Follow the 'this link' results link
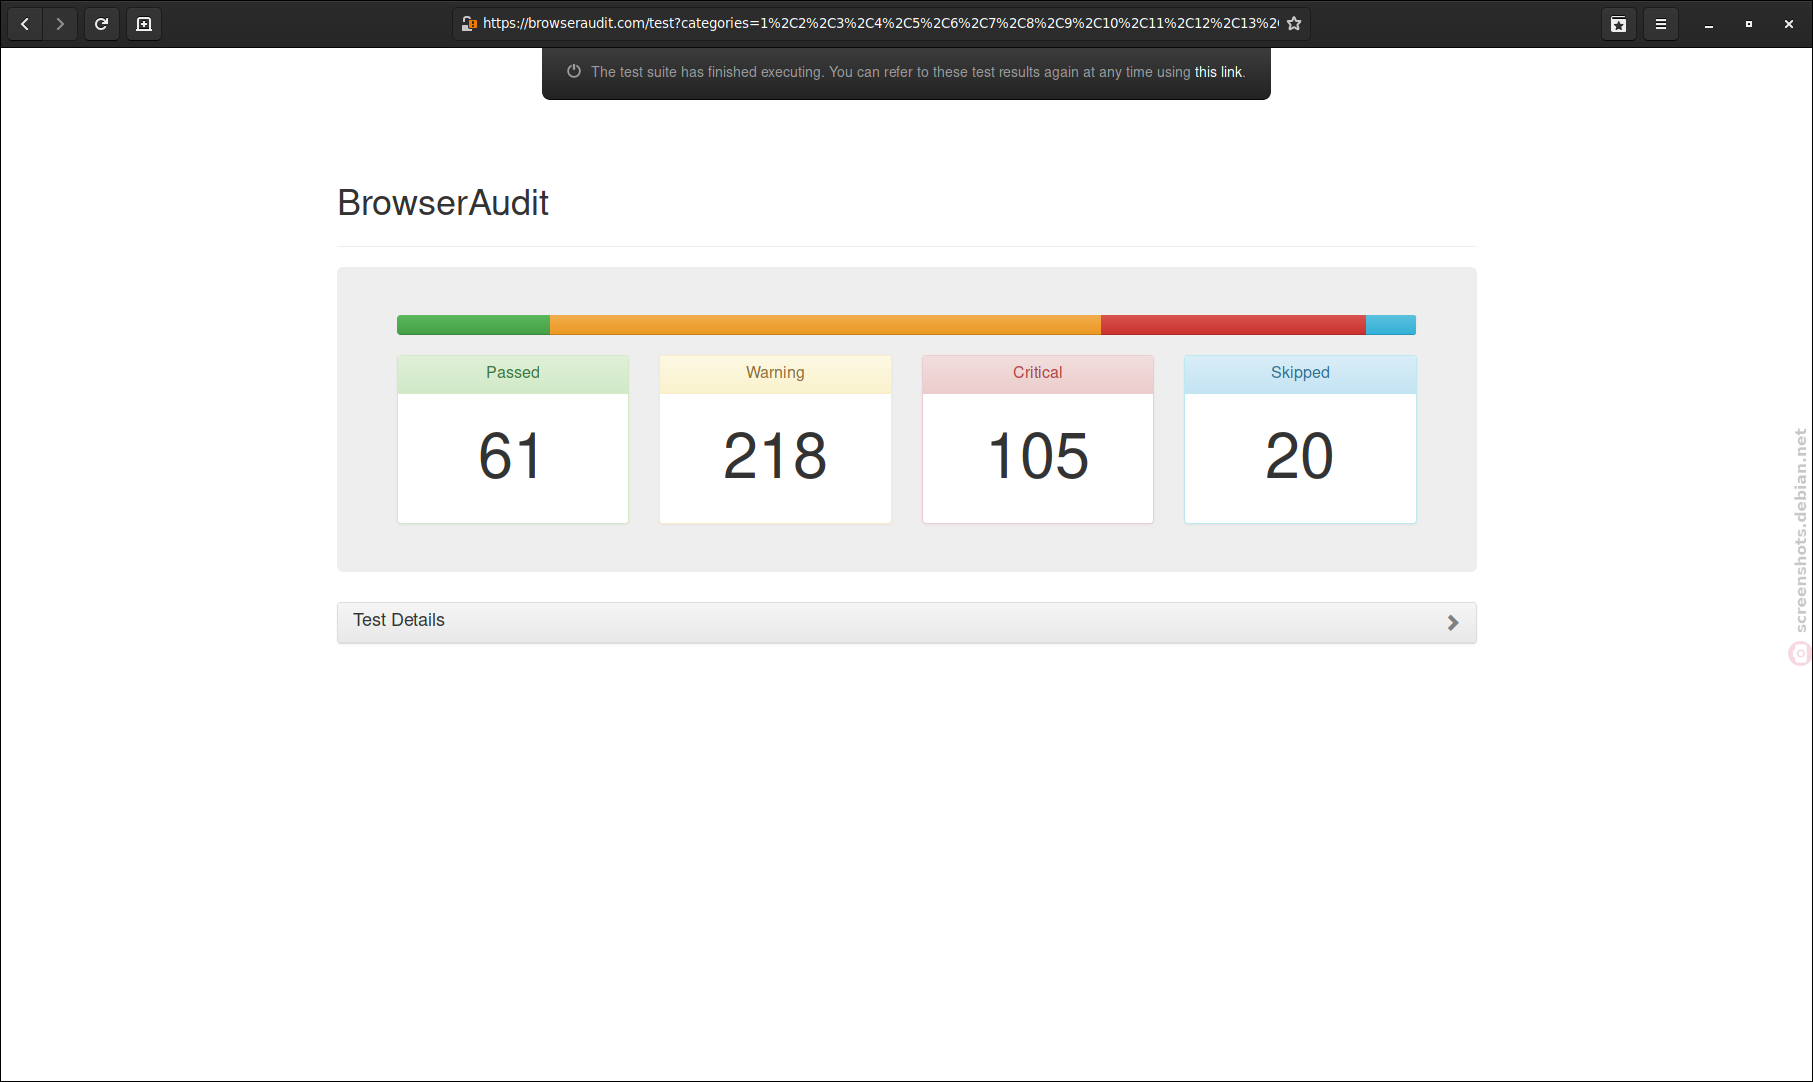The image size is (1813, 1082). (1218, 72)
